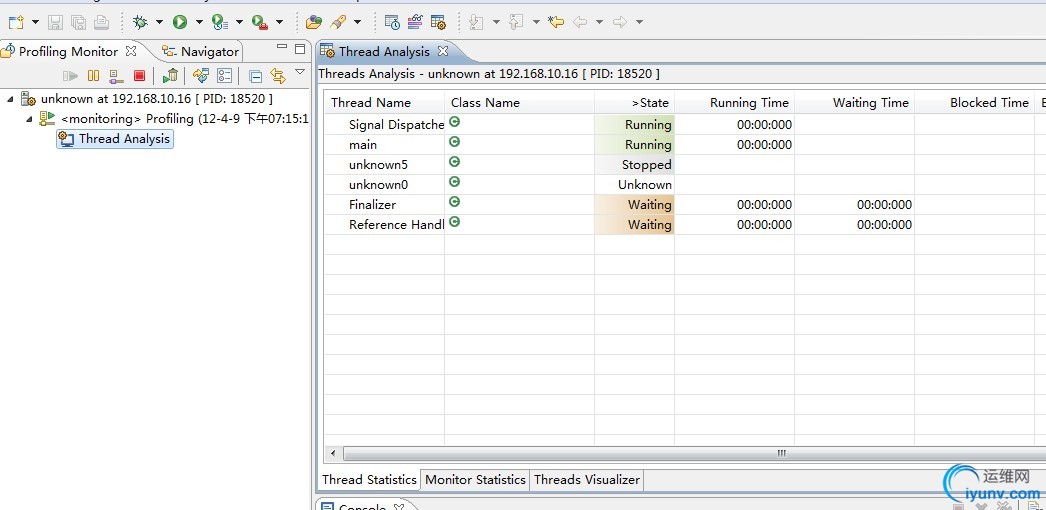
Task: Open the search flashlight dropdown arrow
Action: point(357,22)
